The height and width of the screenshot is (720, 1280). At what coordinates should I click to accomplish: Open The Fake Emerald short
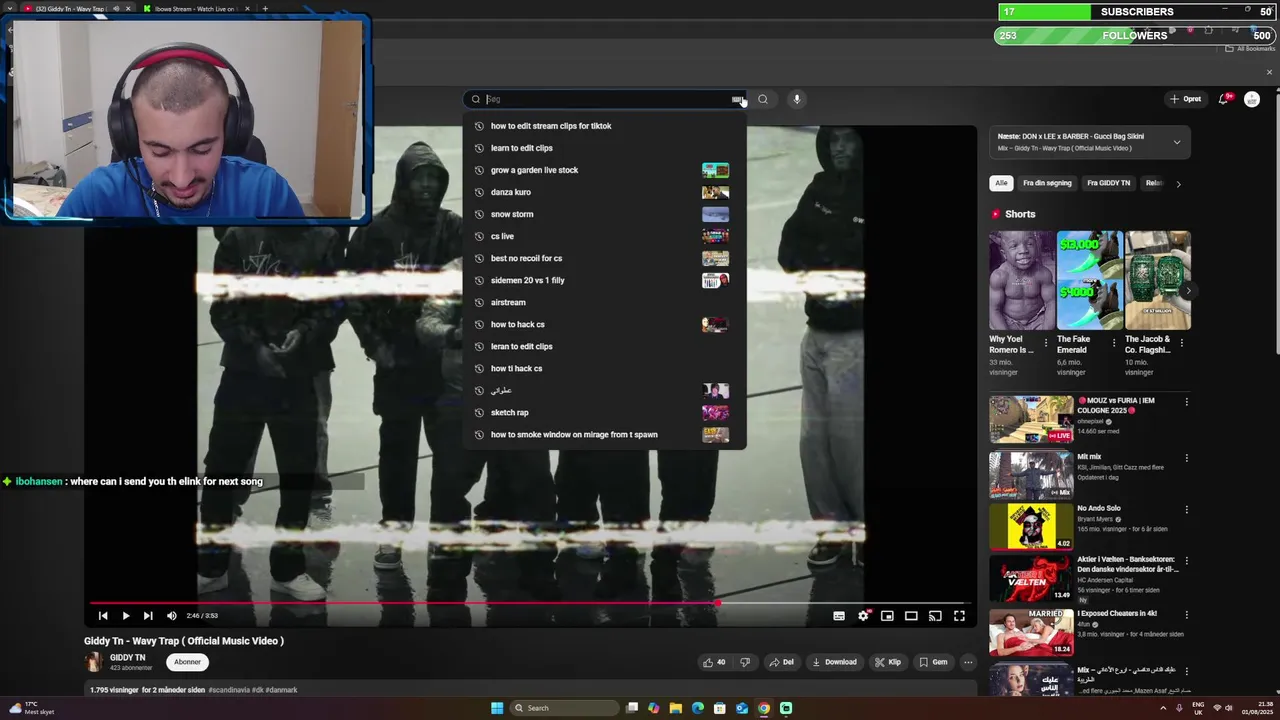(1090, 280)
